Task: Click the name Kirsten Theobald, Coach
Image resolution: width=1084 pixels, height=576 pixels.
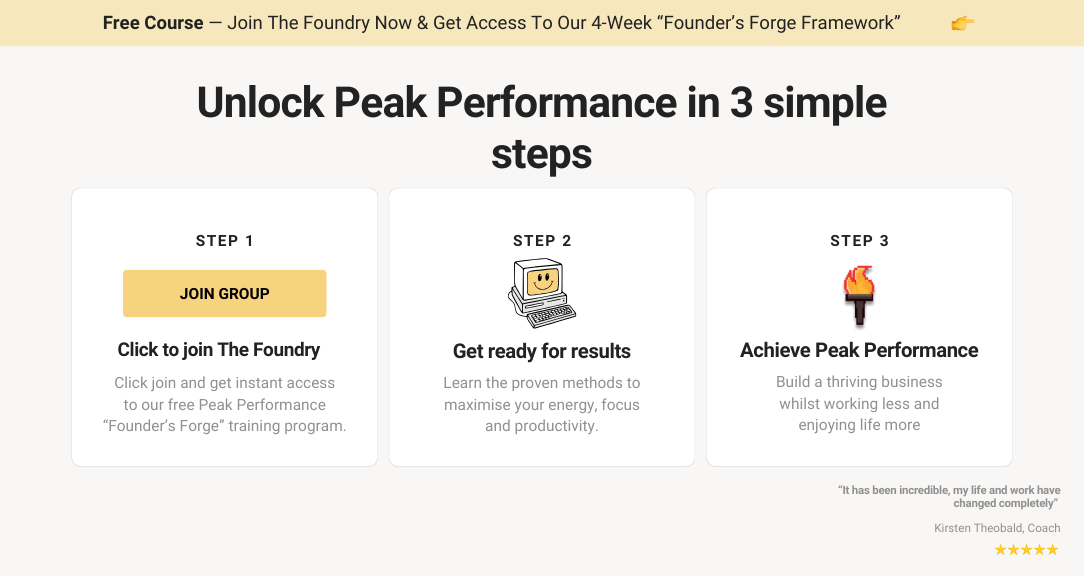Action: (997, 528)
